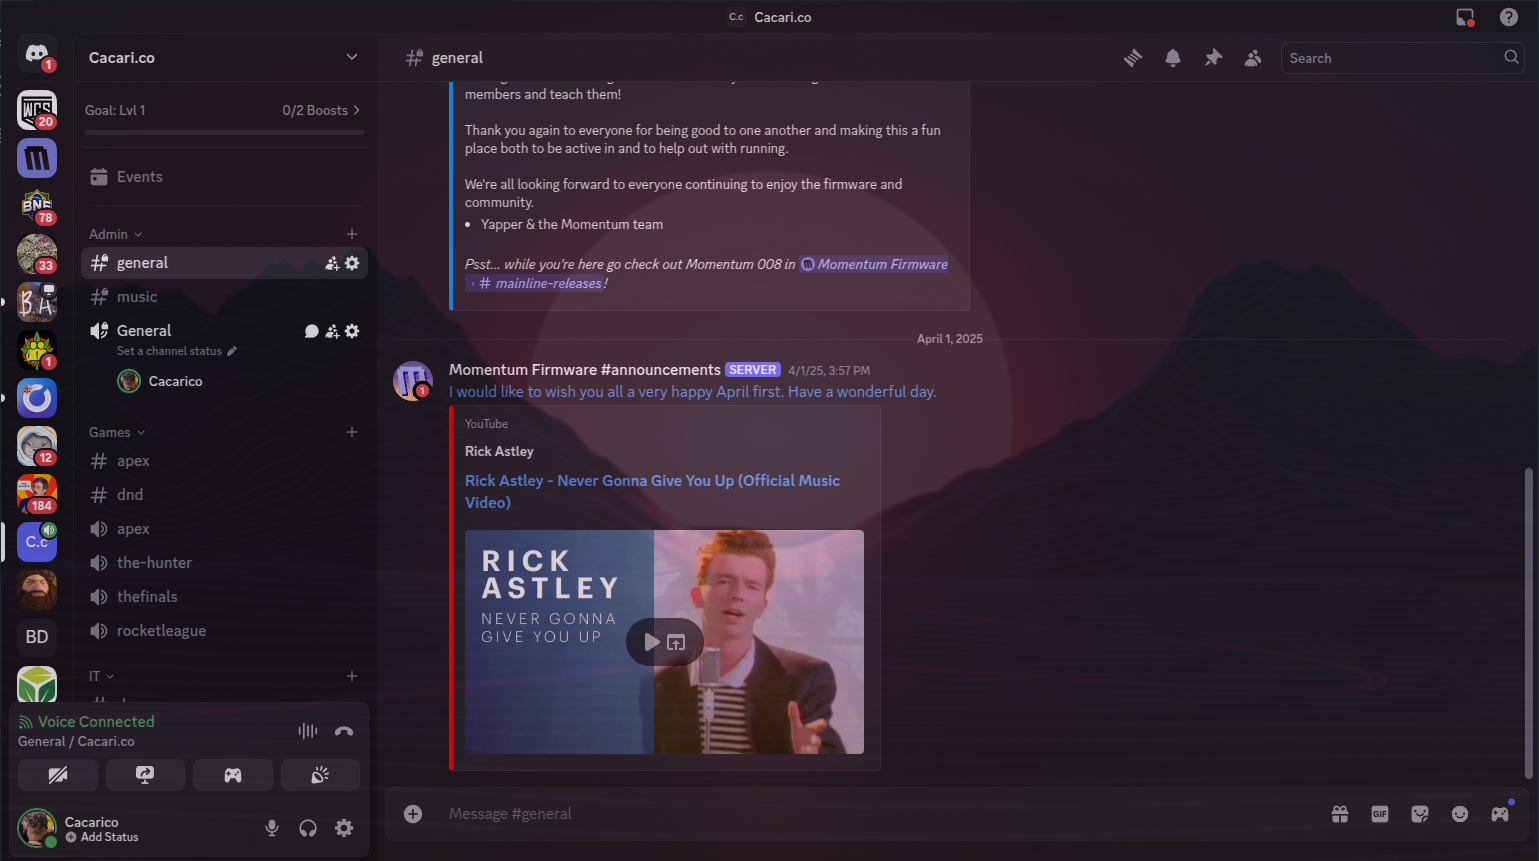Image resolution: width=1539 pixels, height=861 pixels.
Task: Collapse the Admin category
Action: point(115,234)
